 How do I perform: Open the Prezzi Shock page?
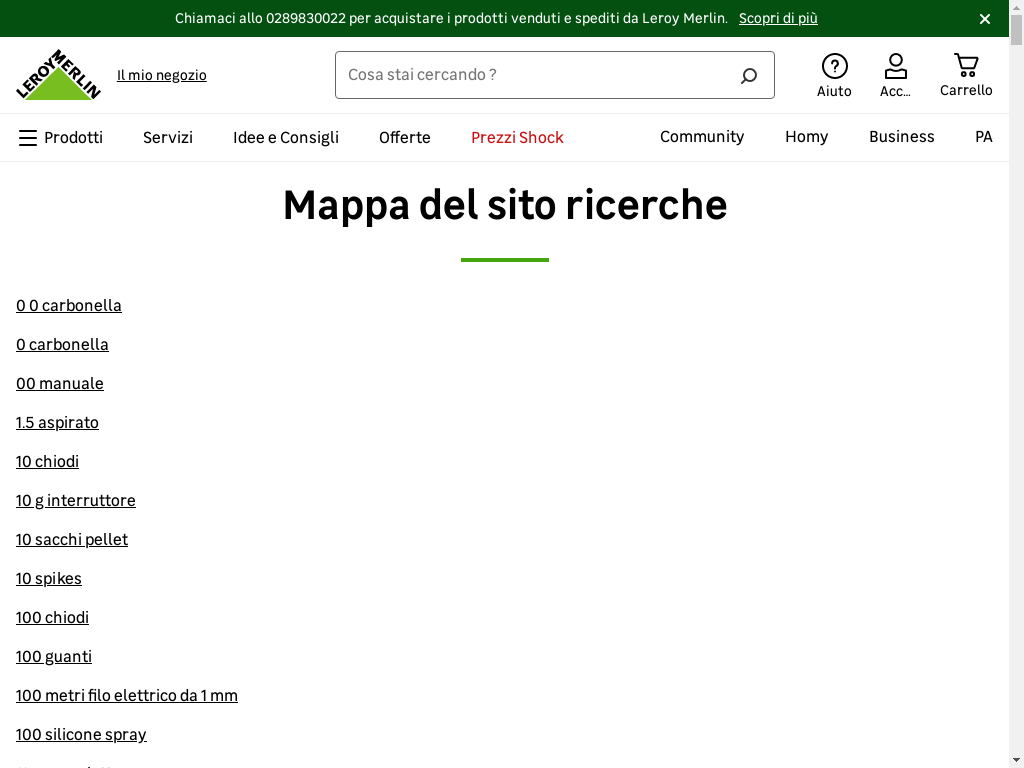click(x=517, y=138)
